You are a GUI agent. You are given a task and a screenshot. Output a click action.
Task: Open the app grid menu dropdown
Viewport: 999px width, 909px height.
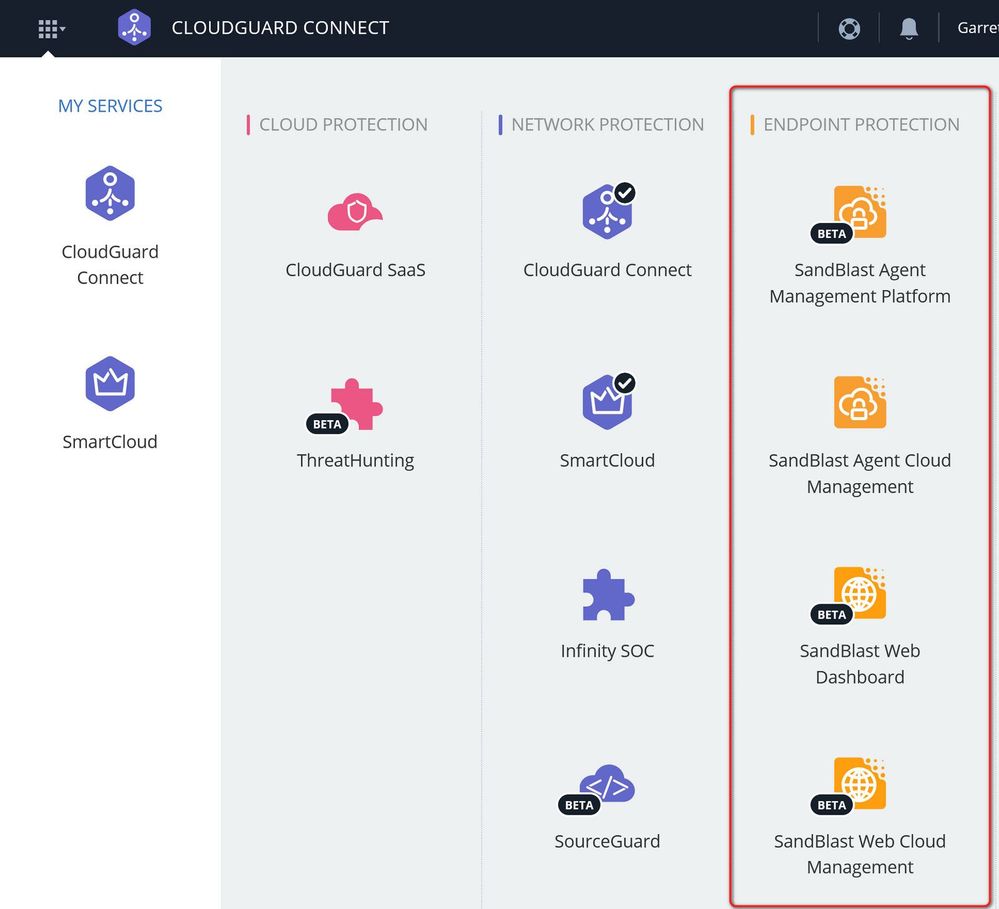[51, 29]
